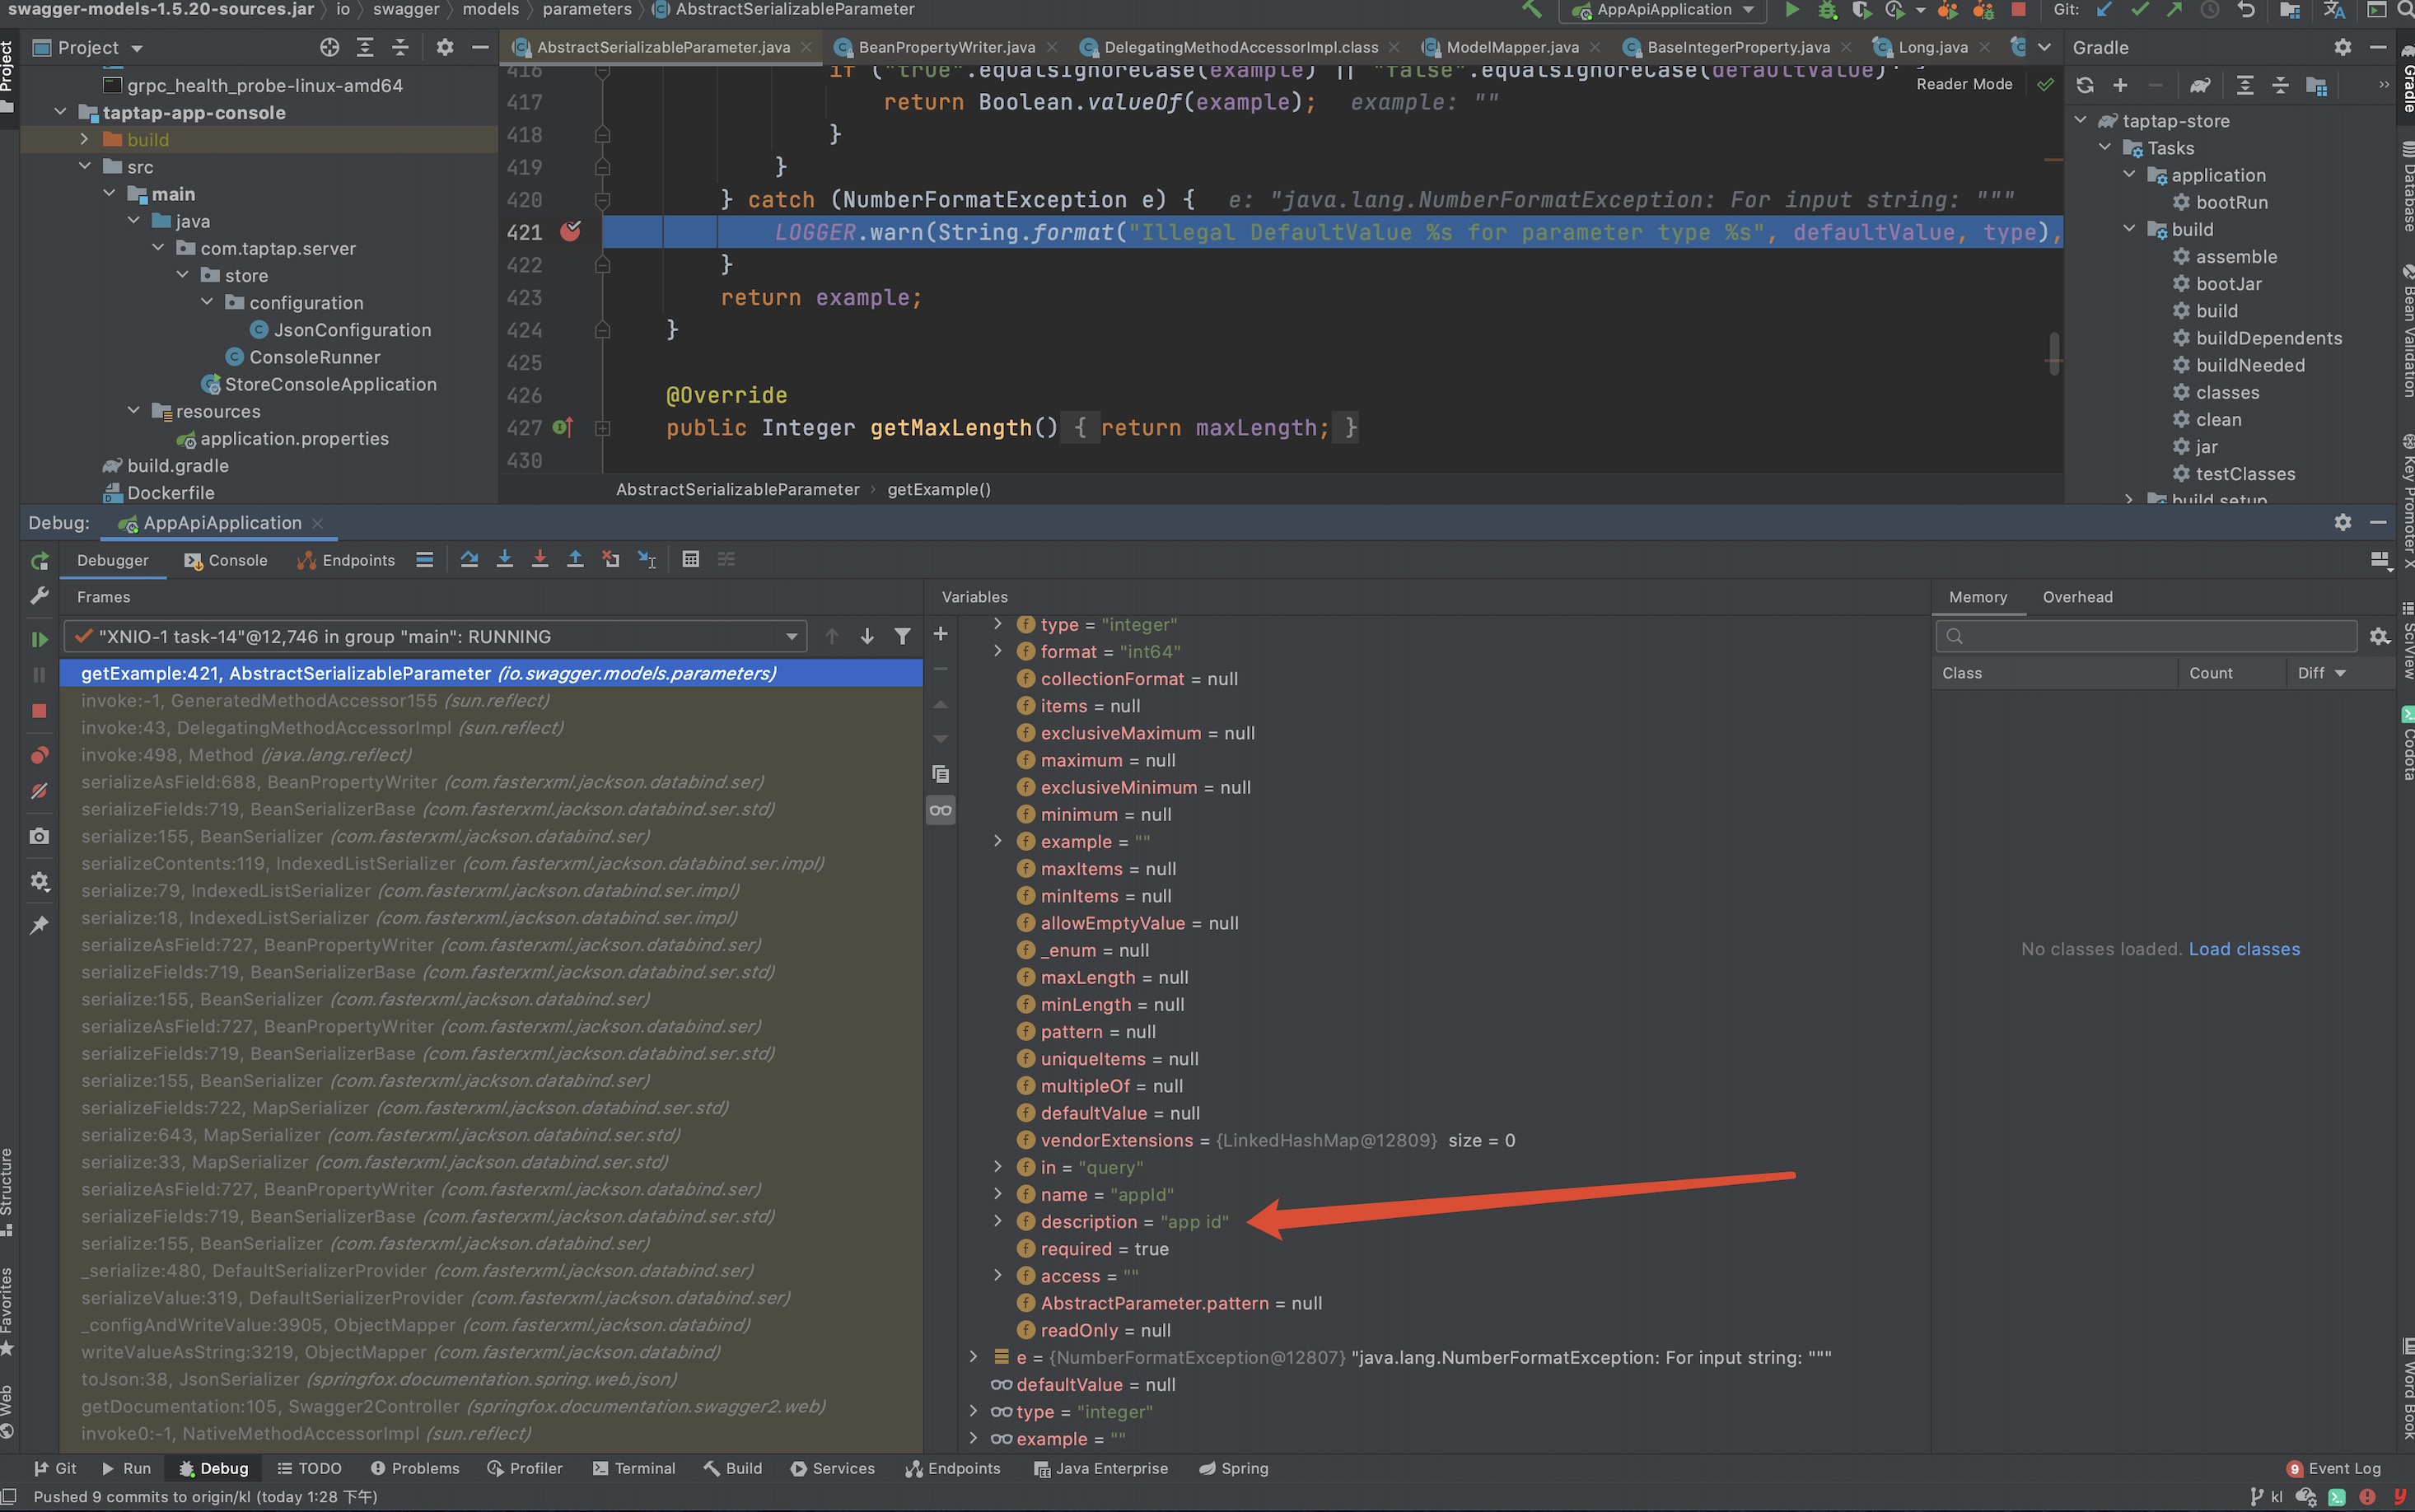This screenshot has height=1512, width=2415.
Task: Resume program with the green play icon
Action: pyautogui.click(x=39, y=638)
